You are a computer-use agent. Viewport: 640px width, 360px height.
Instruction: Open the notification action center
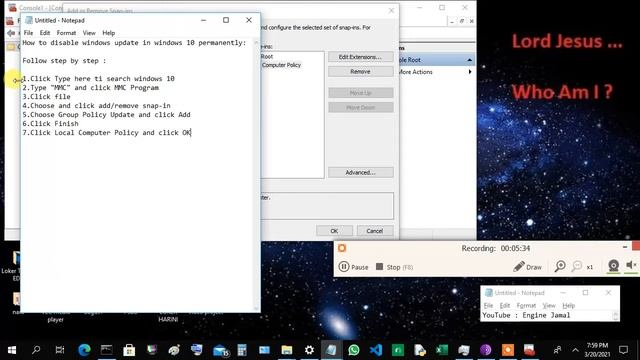(623, 350)
